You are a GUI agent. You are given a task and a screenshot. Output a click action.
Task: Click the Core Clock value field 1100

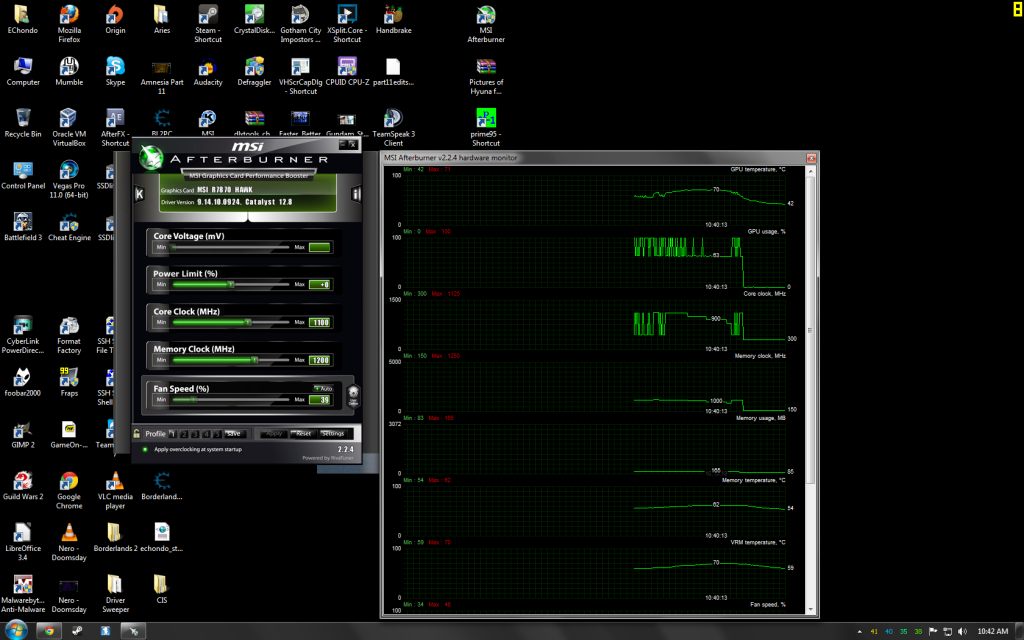pos(320,323)
